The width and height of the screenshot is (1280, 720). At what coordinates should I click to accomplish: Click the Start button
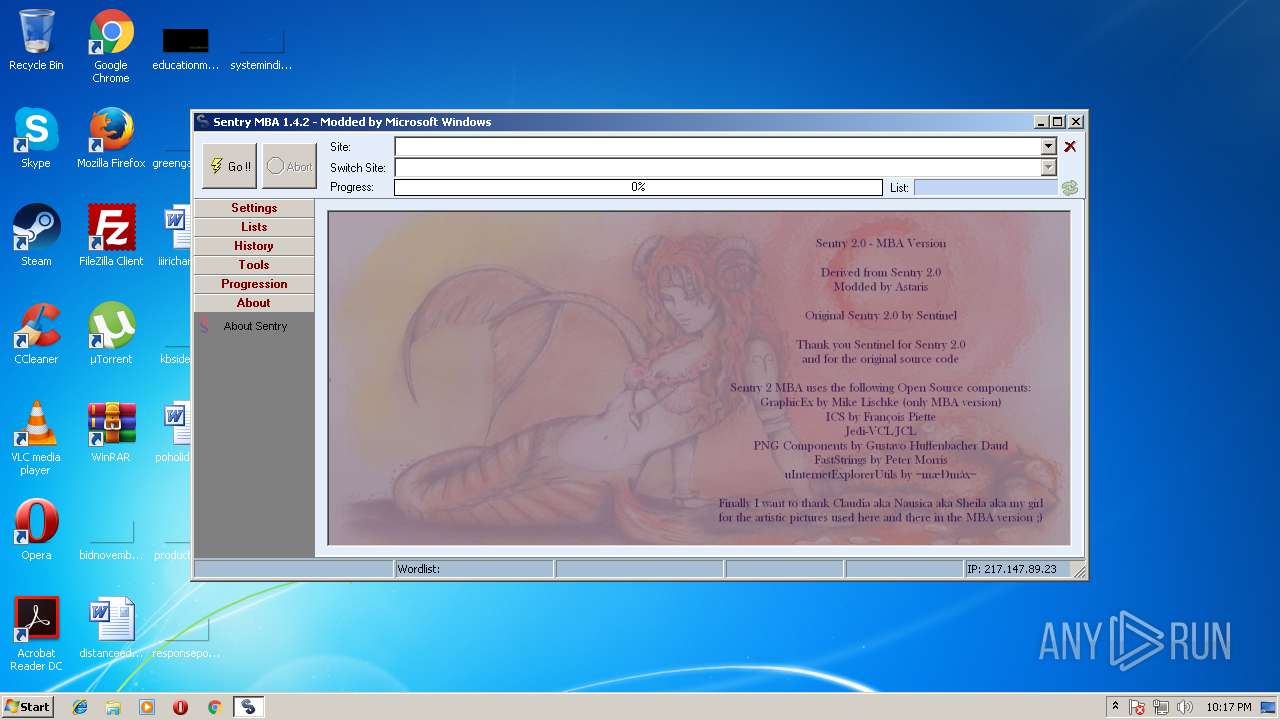pos(28,707)
